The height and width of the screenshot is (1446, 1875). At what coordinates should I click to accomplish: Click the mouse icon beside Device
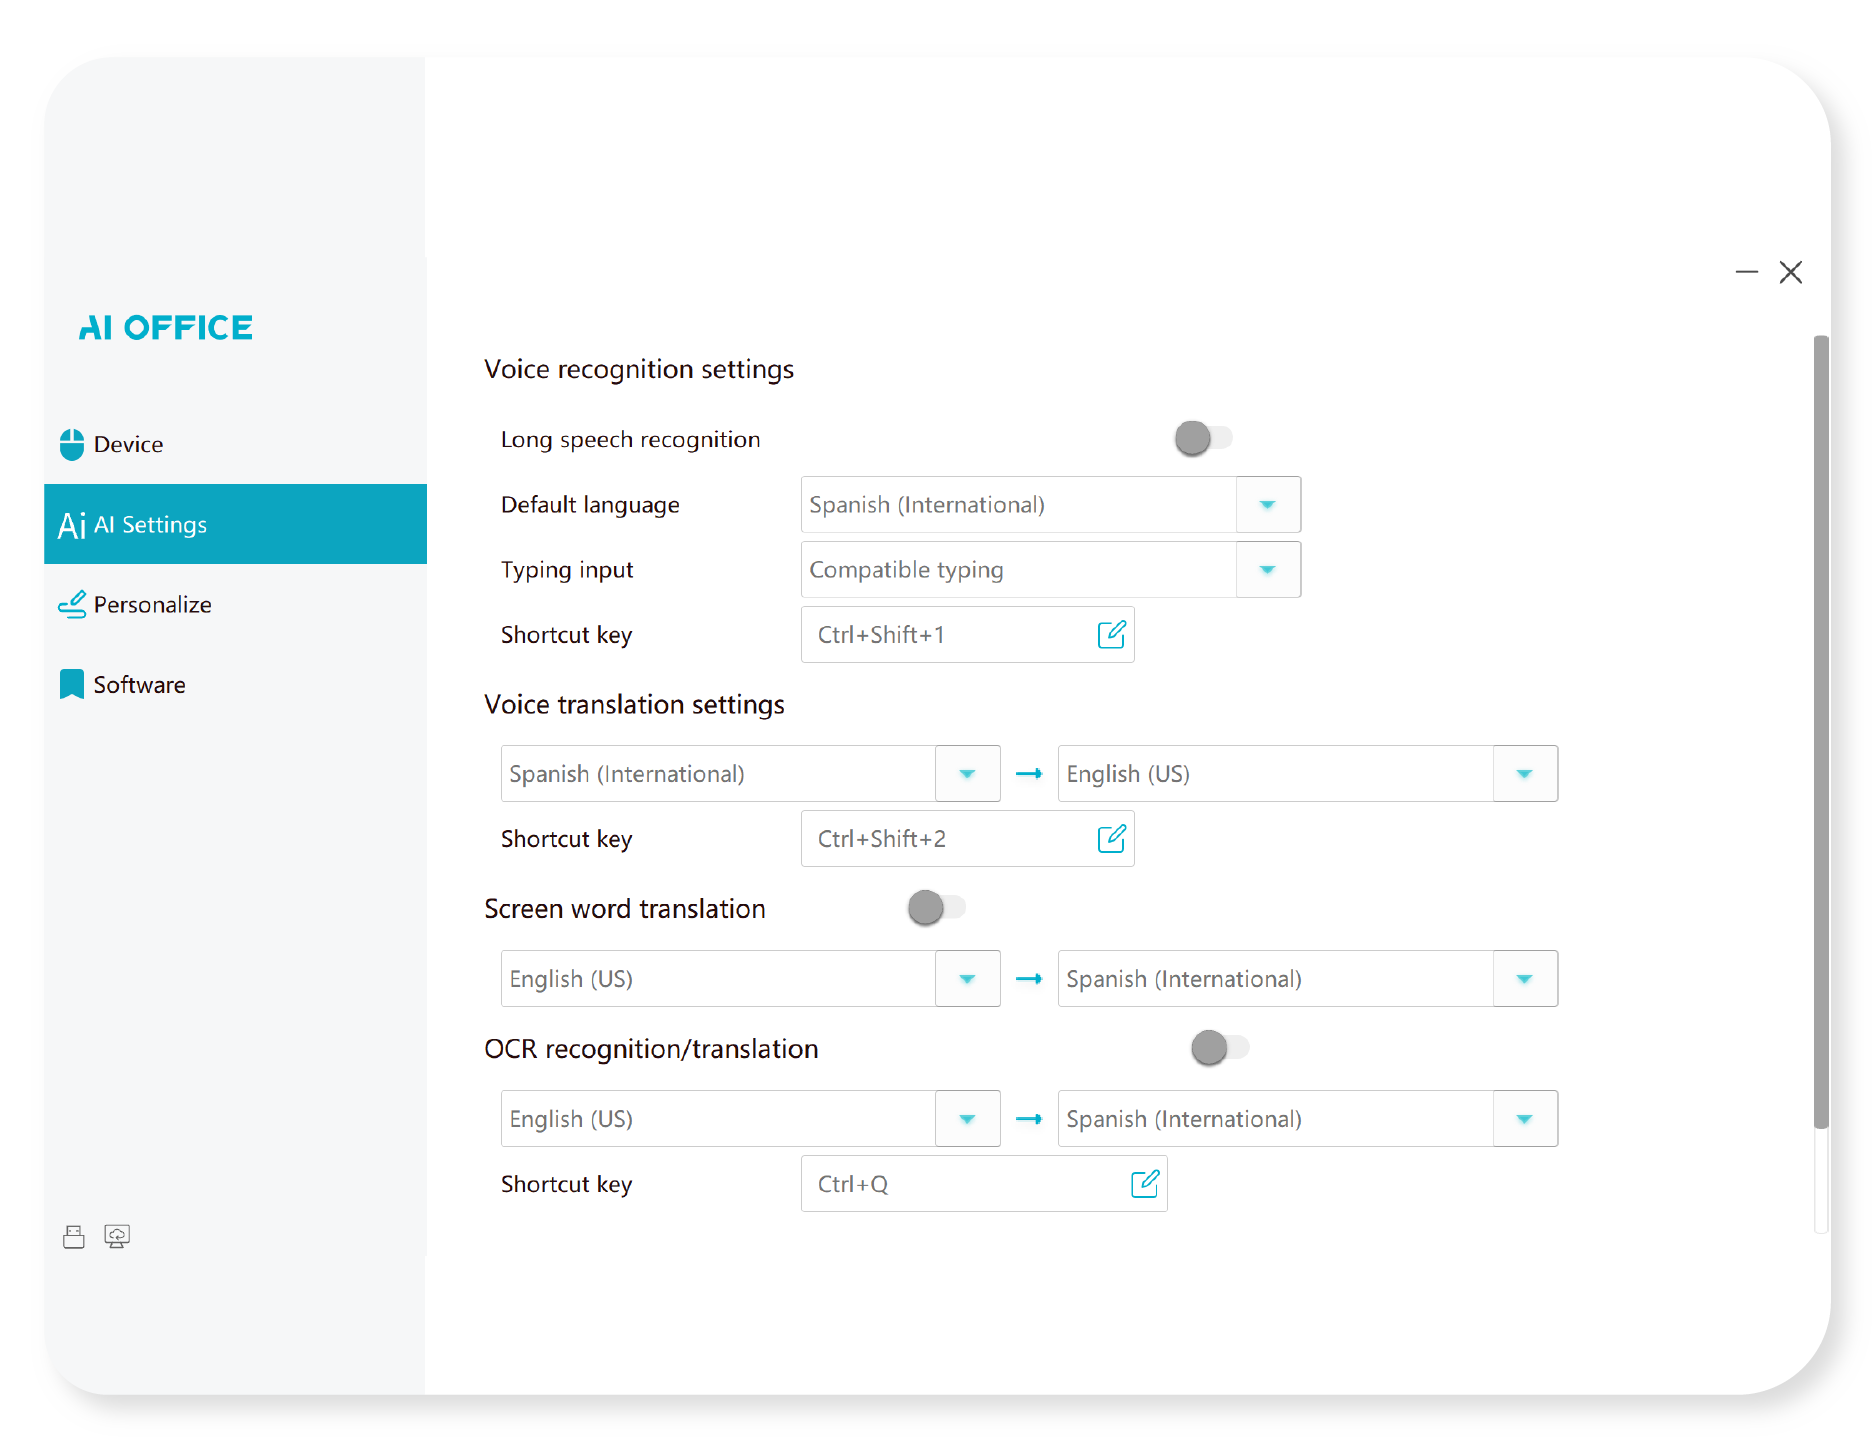click(72, 445)
